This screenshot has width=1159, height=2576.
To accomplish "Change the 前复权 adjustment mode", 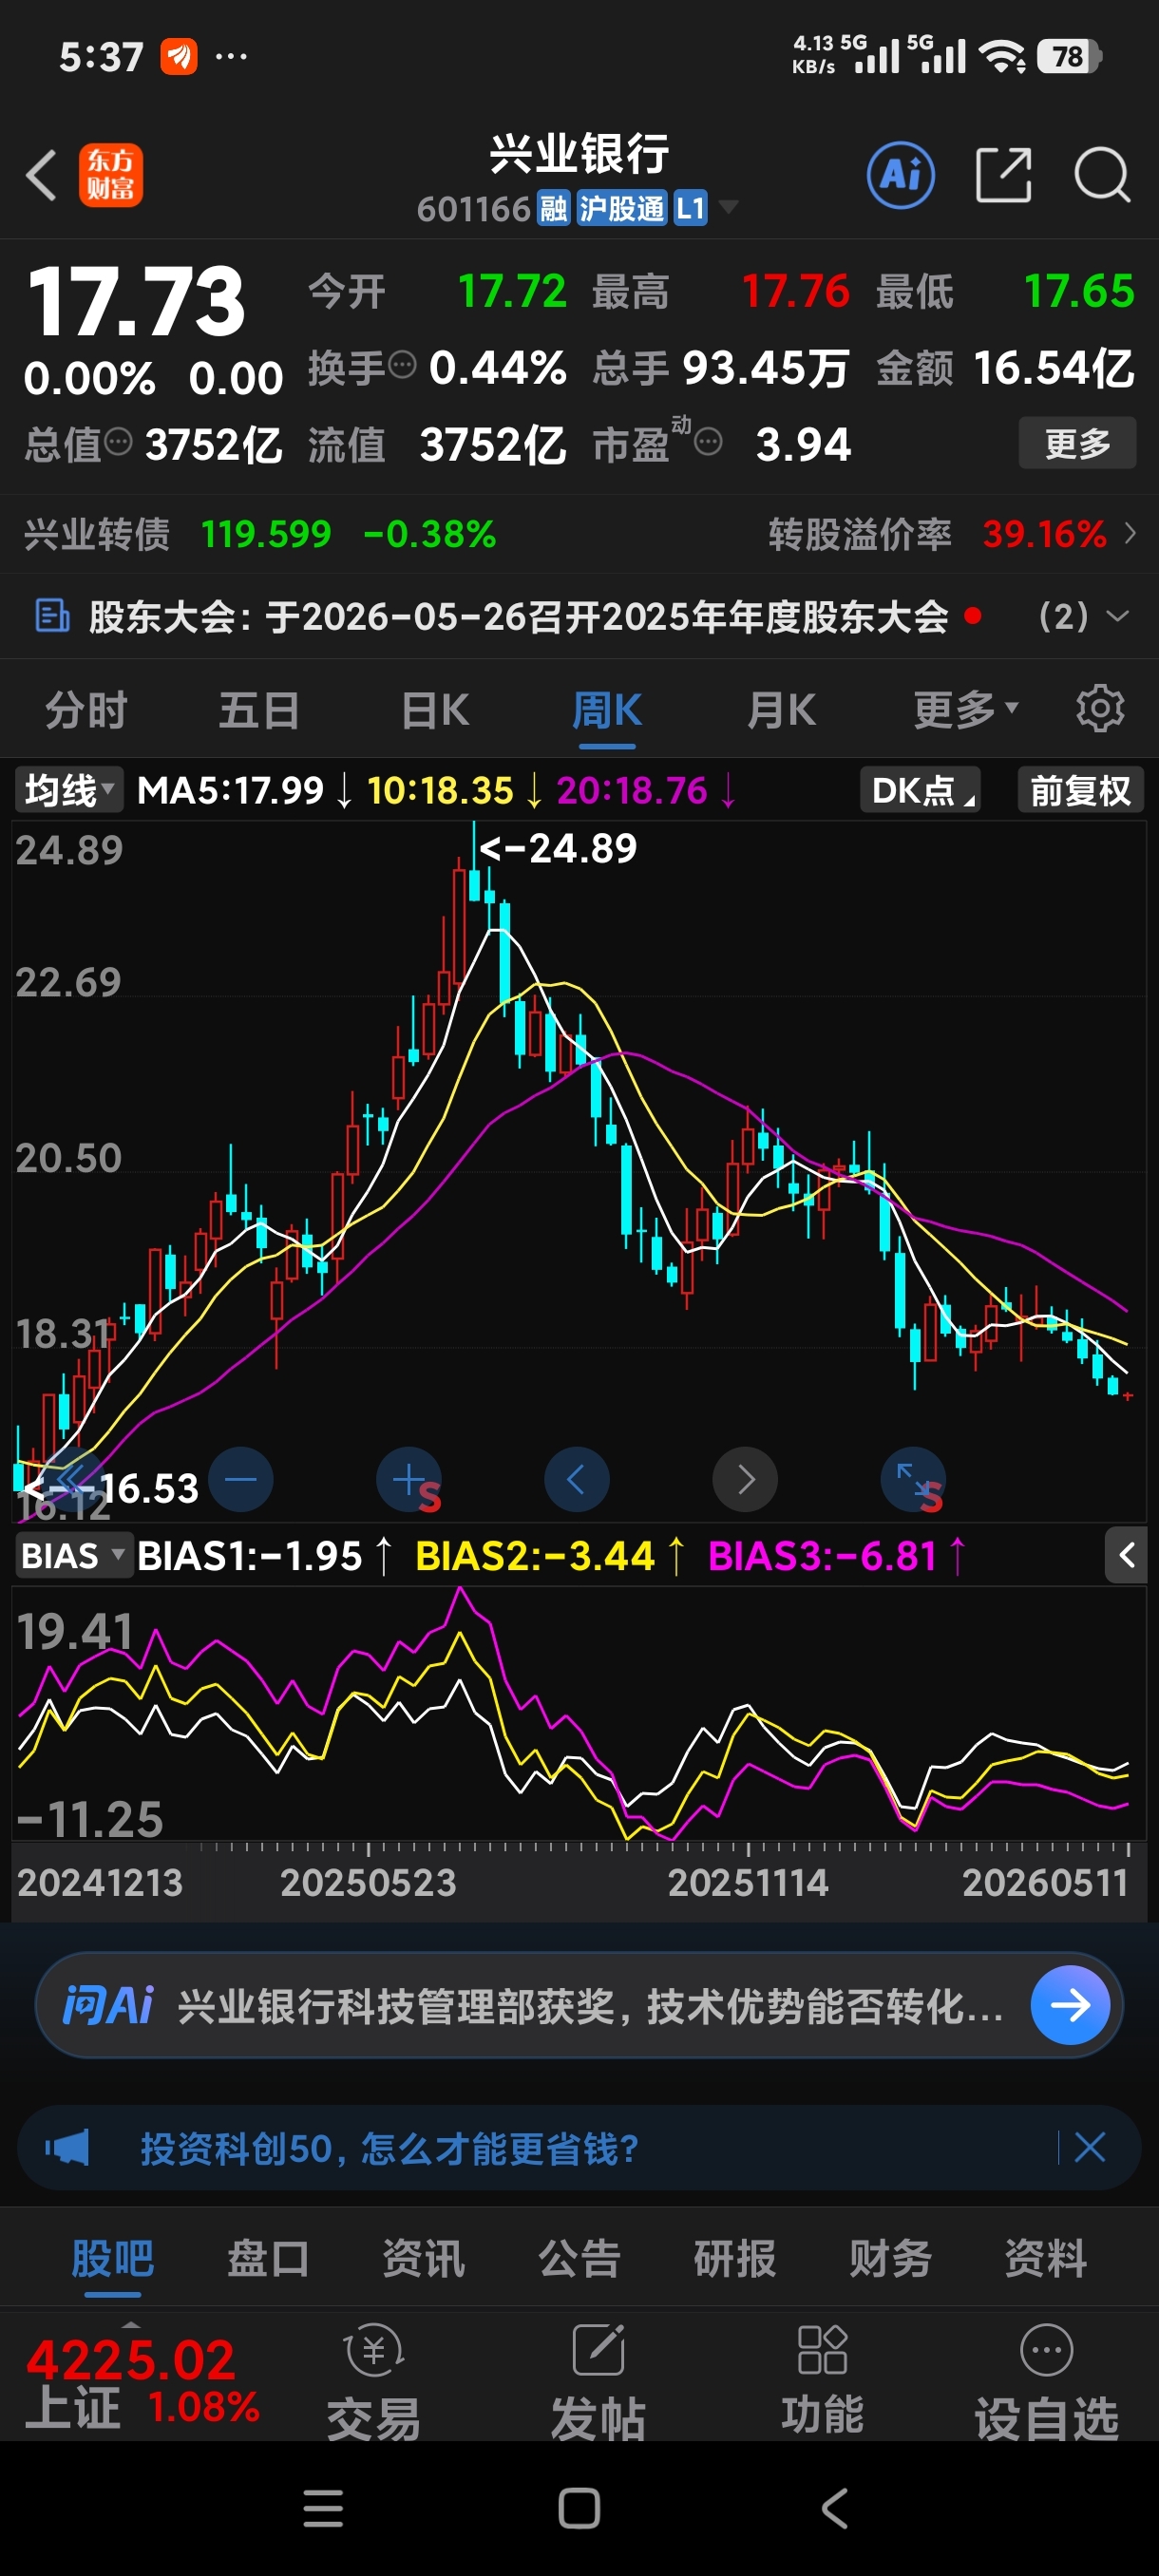I will tap(1081, 790).
